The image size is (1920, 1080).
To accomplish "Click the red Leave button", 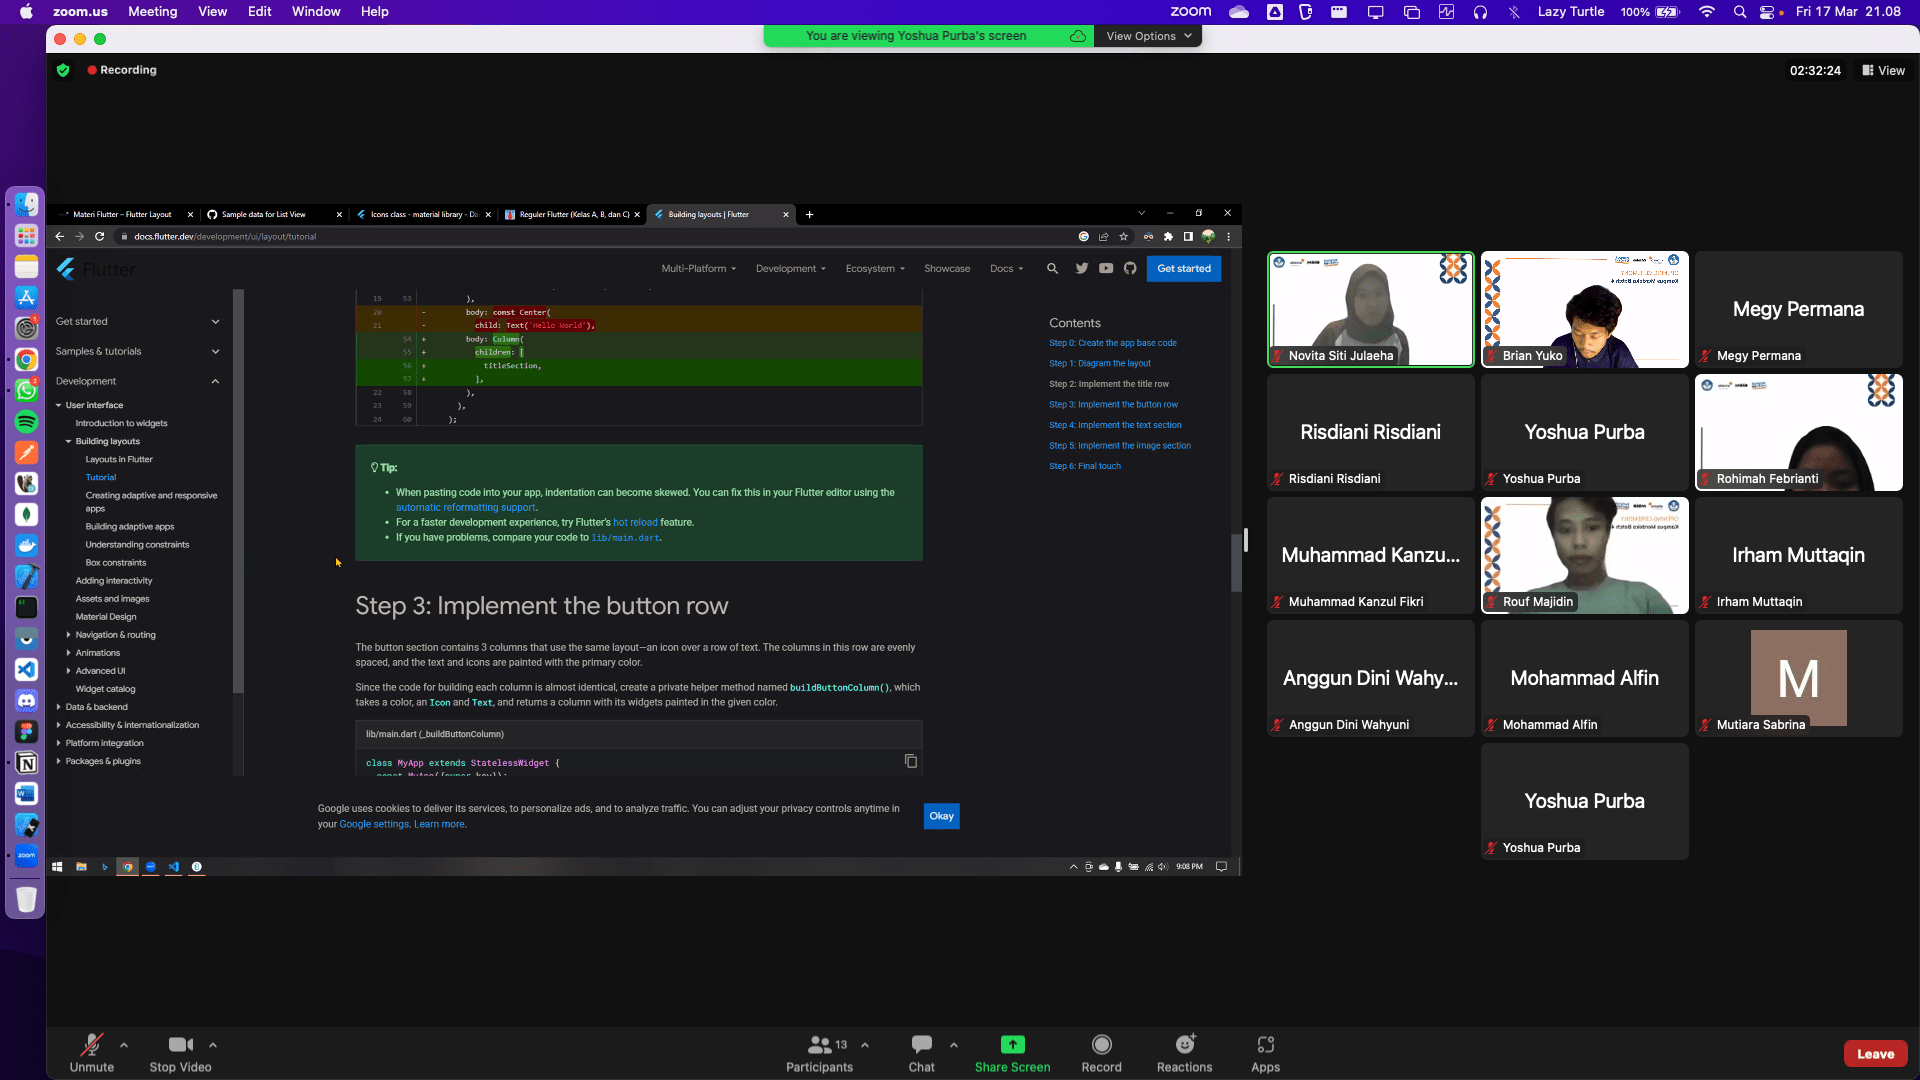I will 1876,1054.
